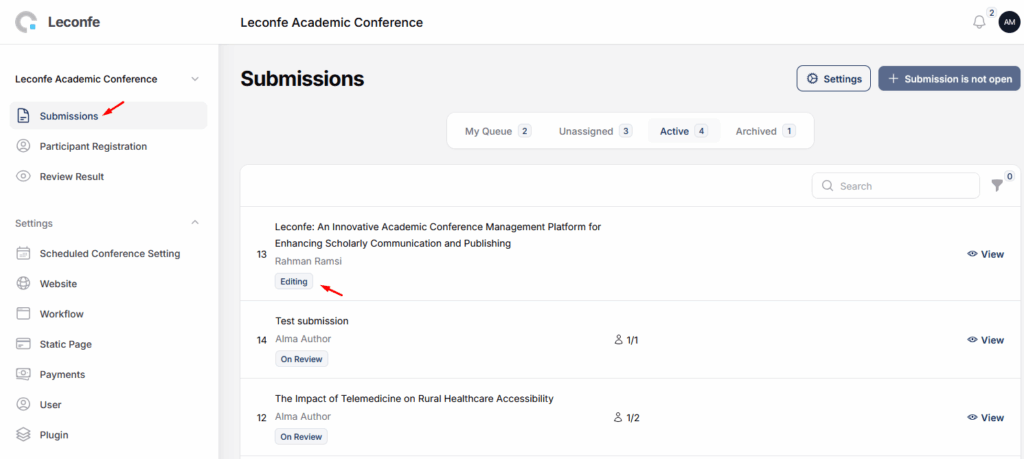Screen dimensions: 1024x459
Task: Open Participant Registration in sidebar
Action: click(93, 146)
